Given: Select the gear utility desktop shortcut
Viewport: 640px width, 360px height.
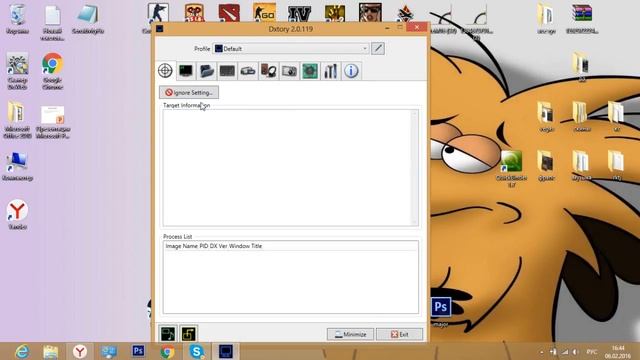Looking at the screenshot, I should 17,71.
